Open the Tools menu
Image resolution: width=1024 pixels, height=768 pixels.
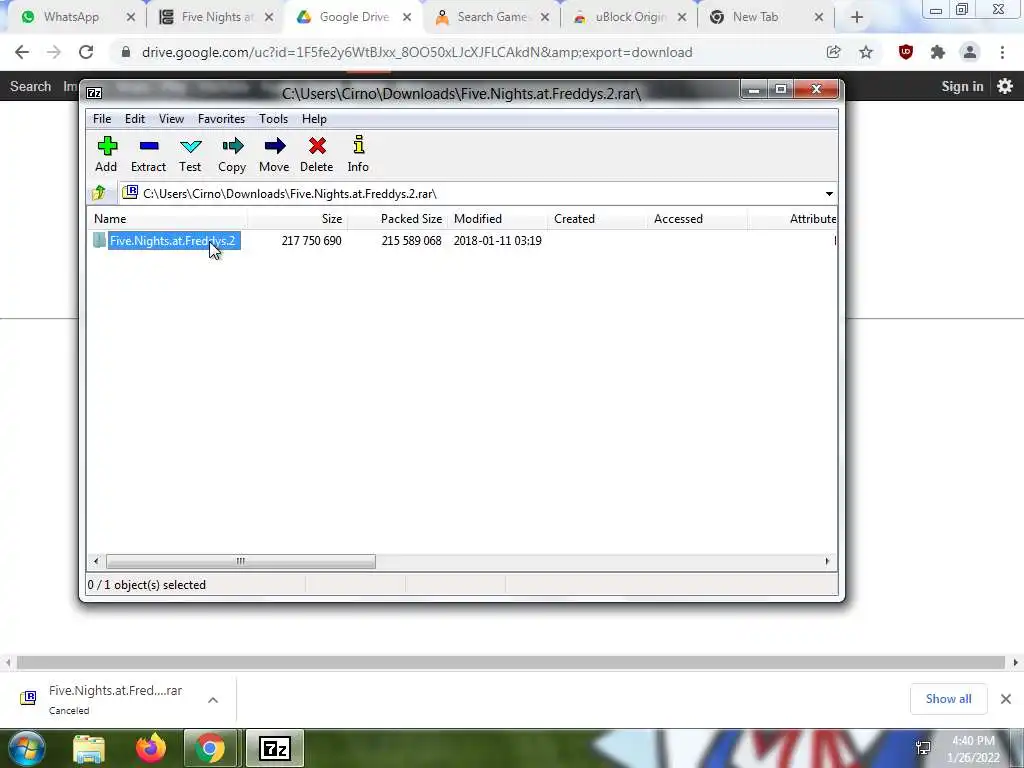coord(273,119)
